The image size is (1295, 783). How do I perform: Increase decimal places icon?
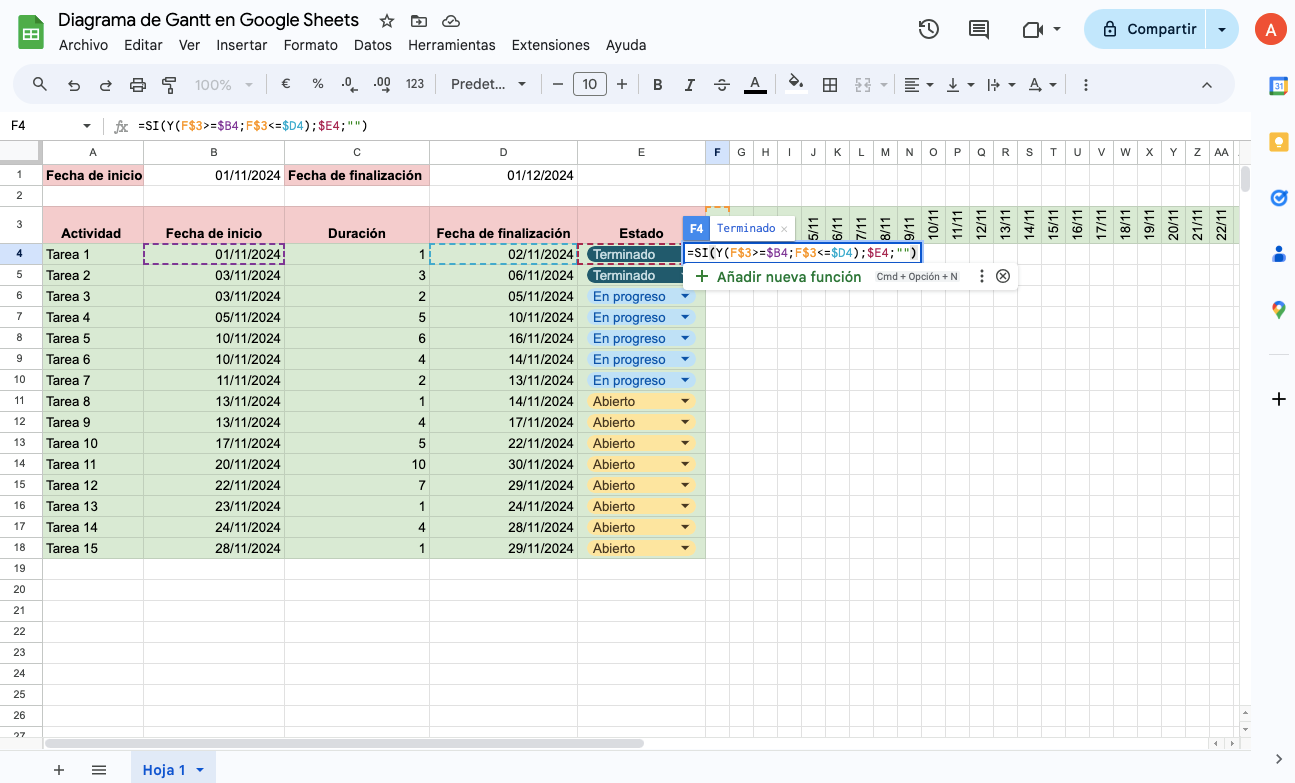tap(381, 85)
